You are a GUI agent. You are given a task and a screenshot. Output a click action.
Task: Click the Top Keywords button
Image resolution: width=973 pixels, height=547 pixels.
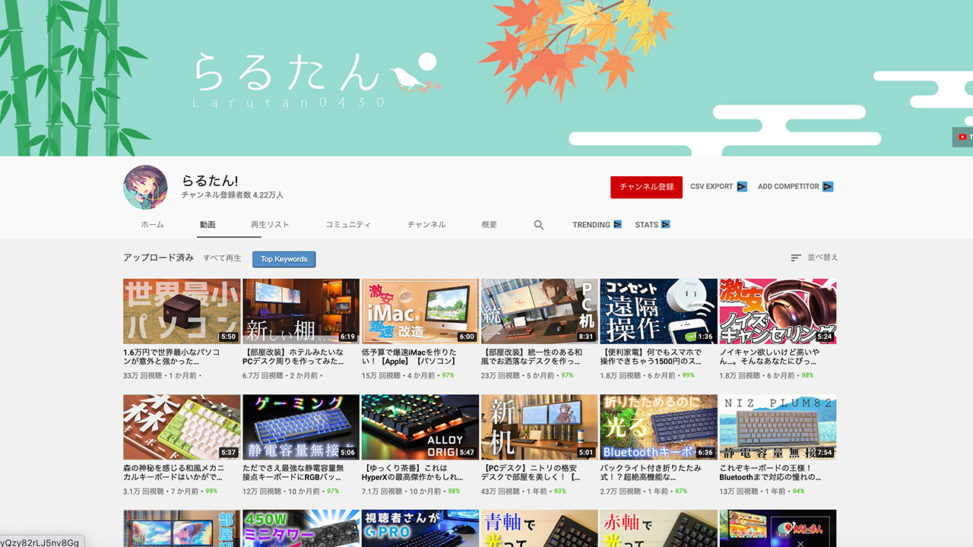[284, 259]
